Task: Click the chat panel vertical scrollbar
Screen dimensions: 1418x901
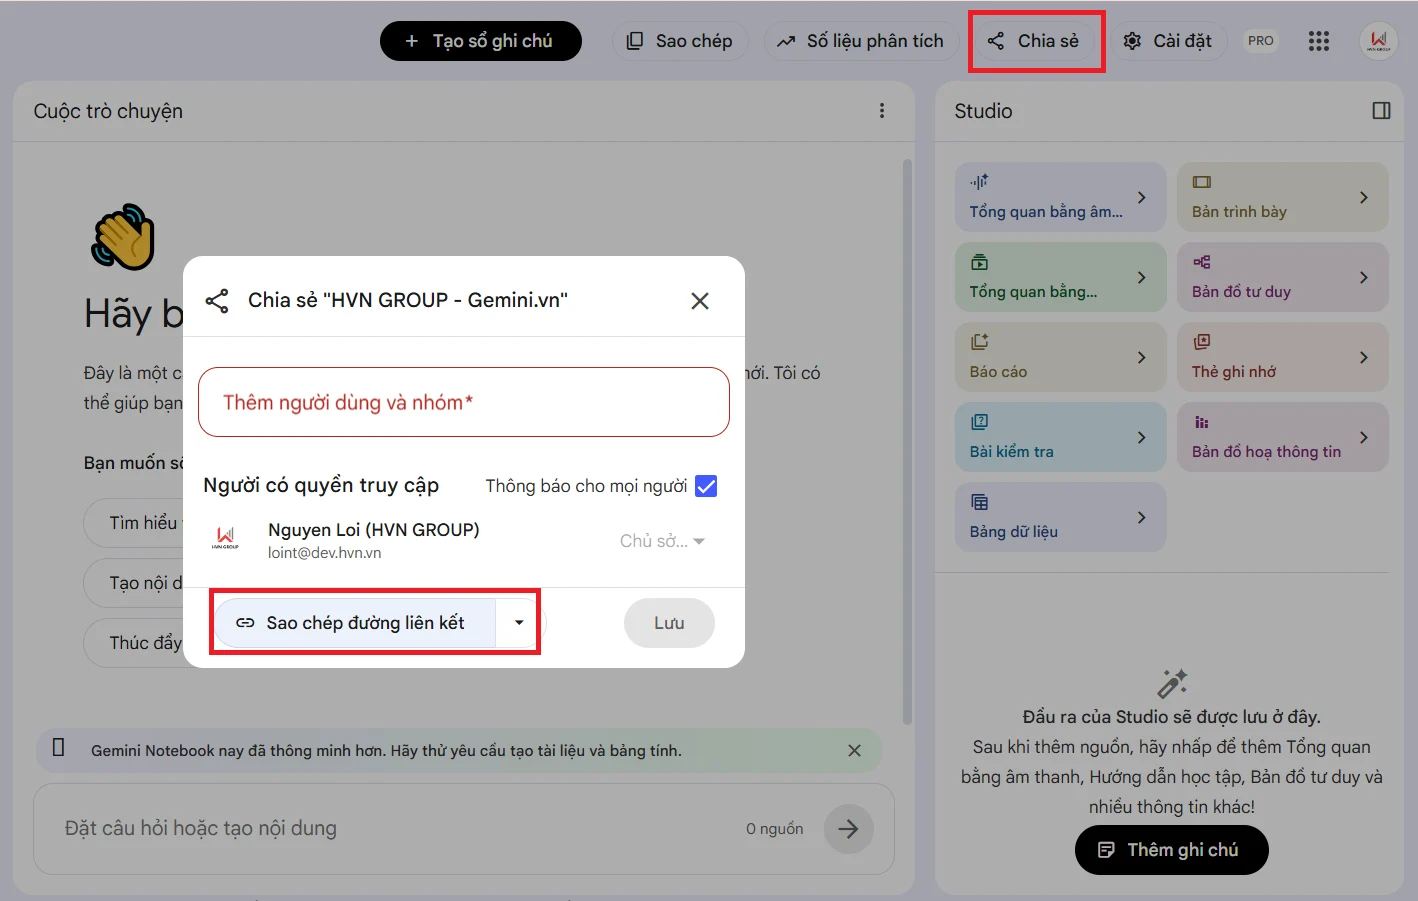Action: (x=907, y=440)
